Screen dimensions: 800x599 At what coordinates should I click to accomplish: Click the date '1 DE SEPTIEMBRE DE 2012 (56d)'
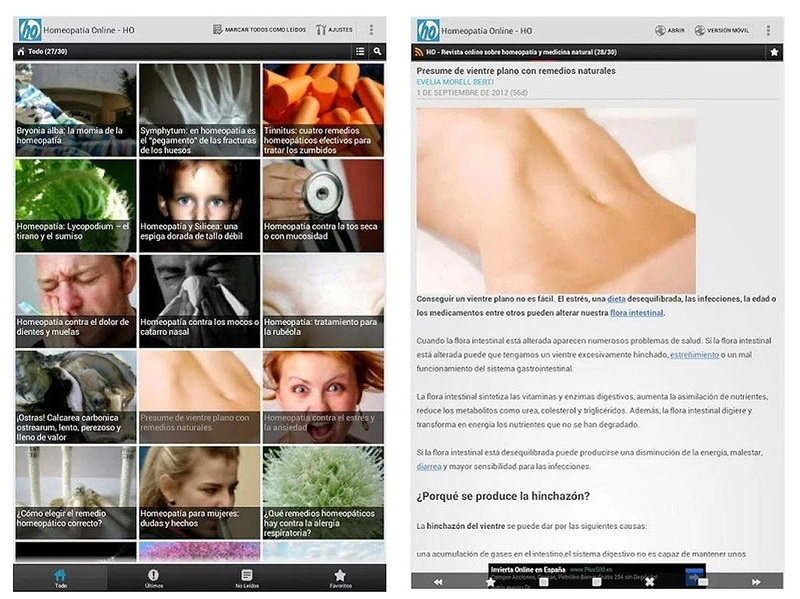coord(472,93)
